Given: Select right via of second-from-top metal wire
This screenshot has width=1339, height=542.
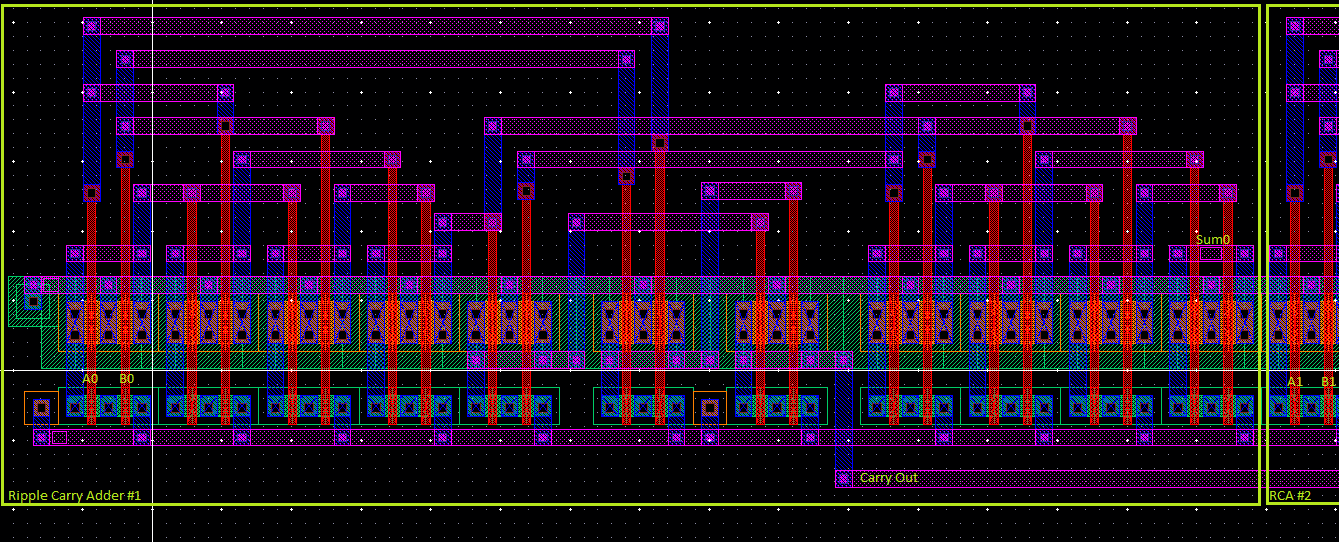Looking at the screenshot, I should [626, 59].
